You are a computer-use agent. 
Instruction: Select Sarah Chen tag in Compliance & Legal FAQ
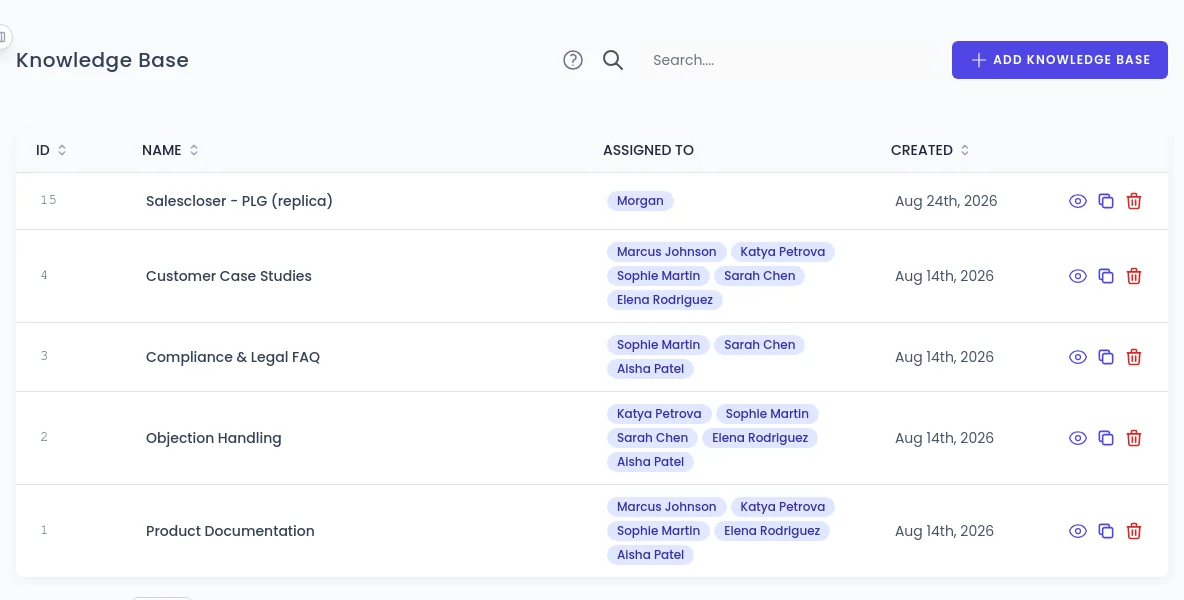[759, 345]
